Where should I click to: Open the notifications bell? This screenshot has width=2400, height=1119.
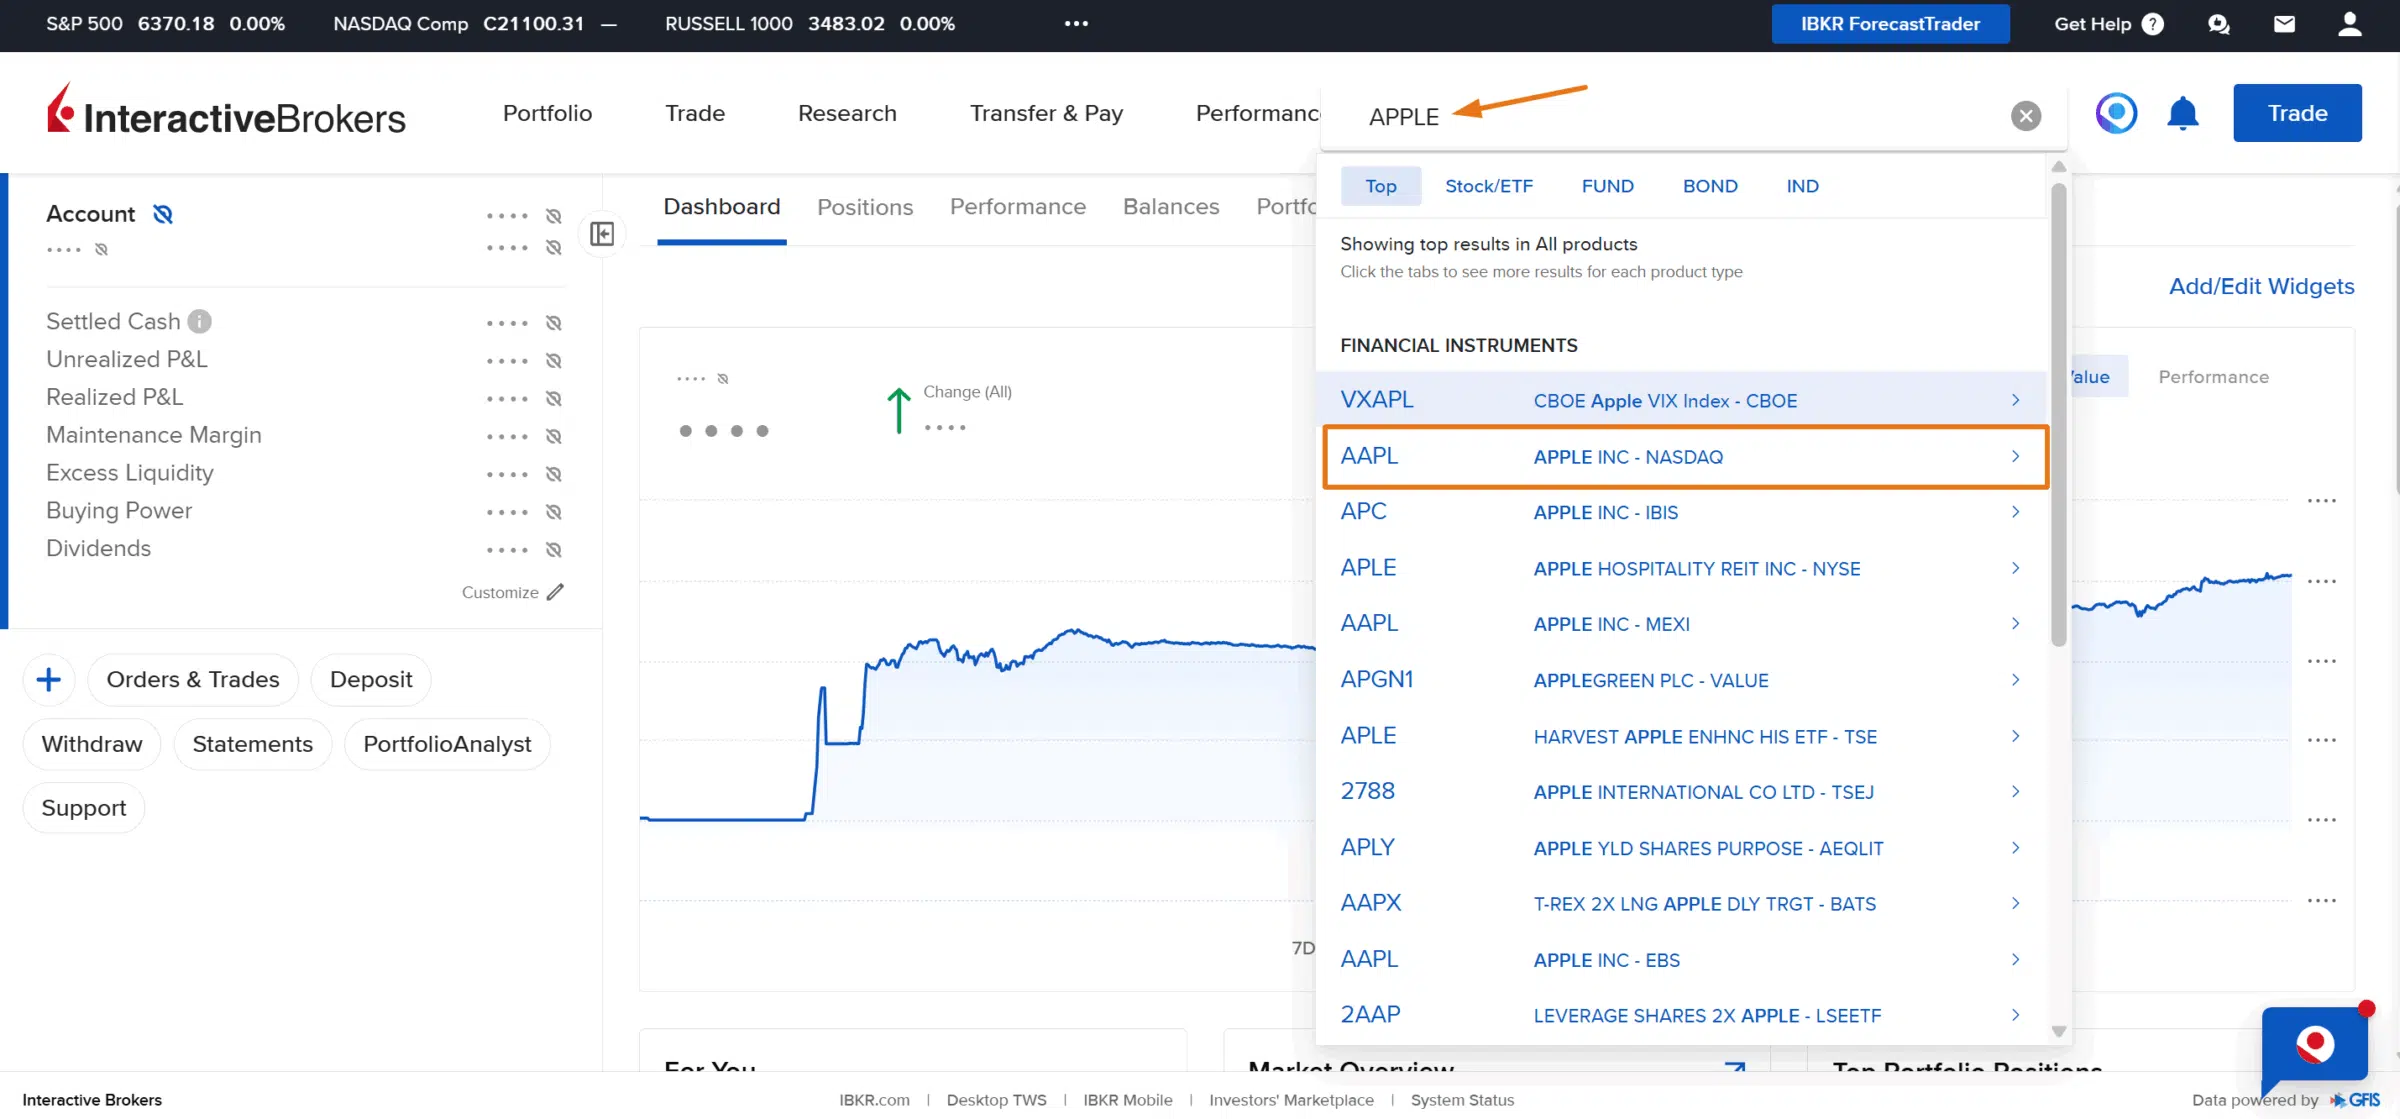[x=2182, y=113]
